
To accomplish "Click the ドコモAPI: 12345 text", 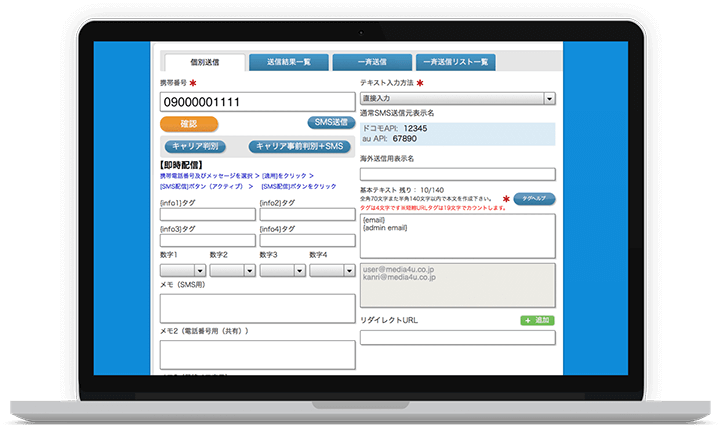I will [395, 129].
